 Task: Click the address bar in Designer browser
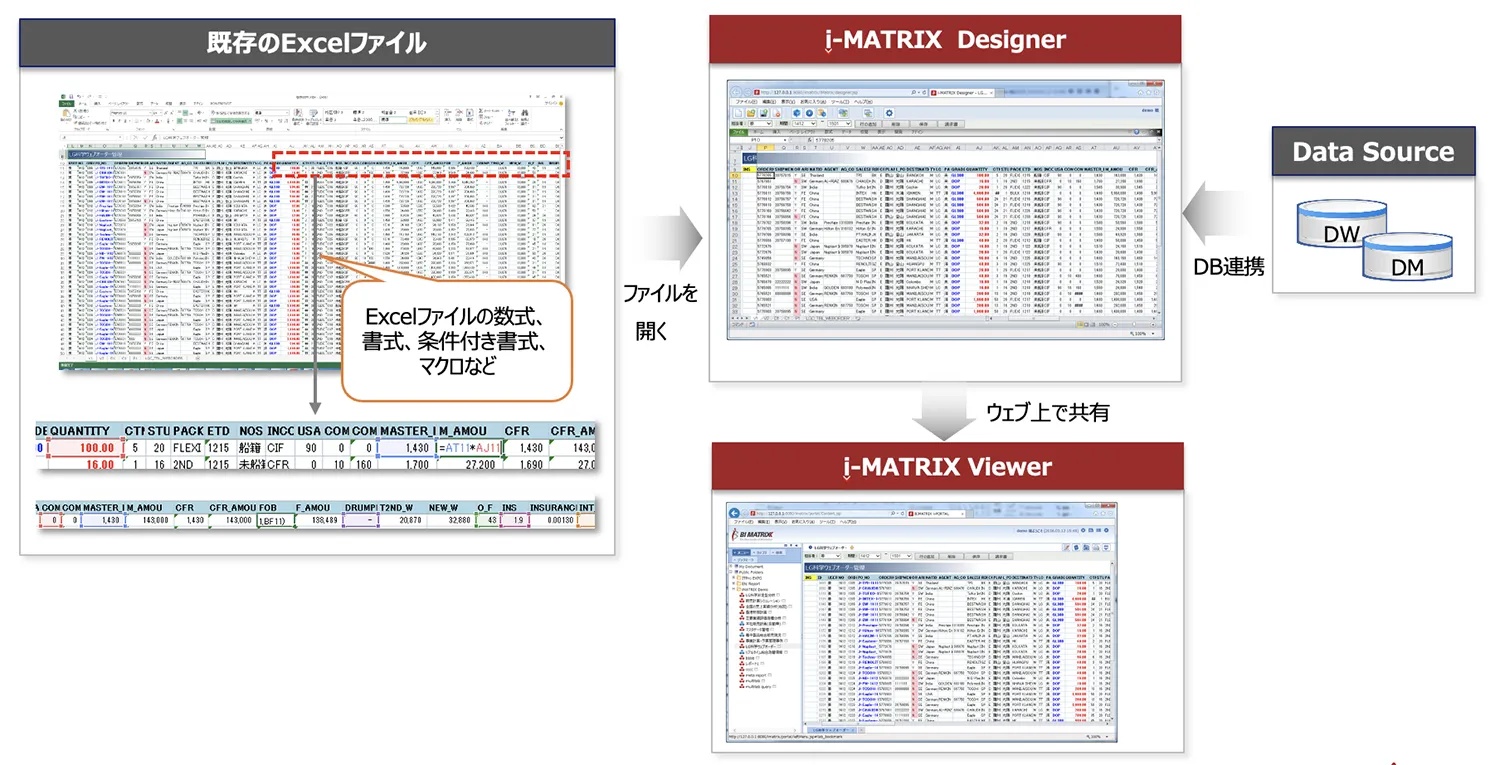coord(840,92)
